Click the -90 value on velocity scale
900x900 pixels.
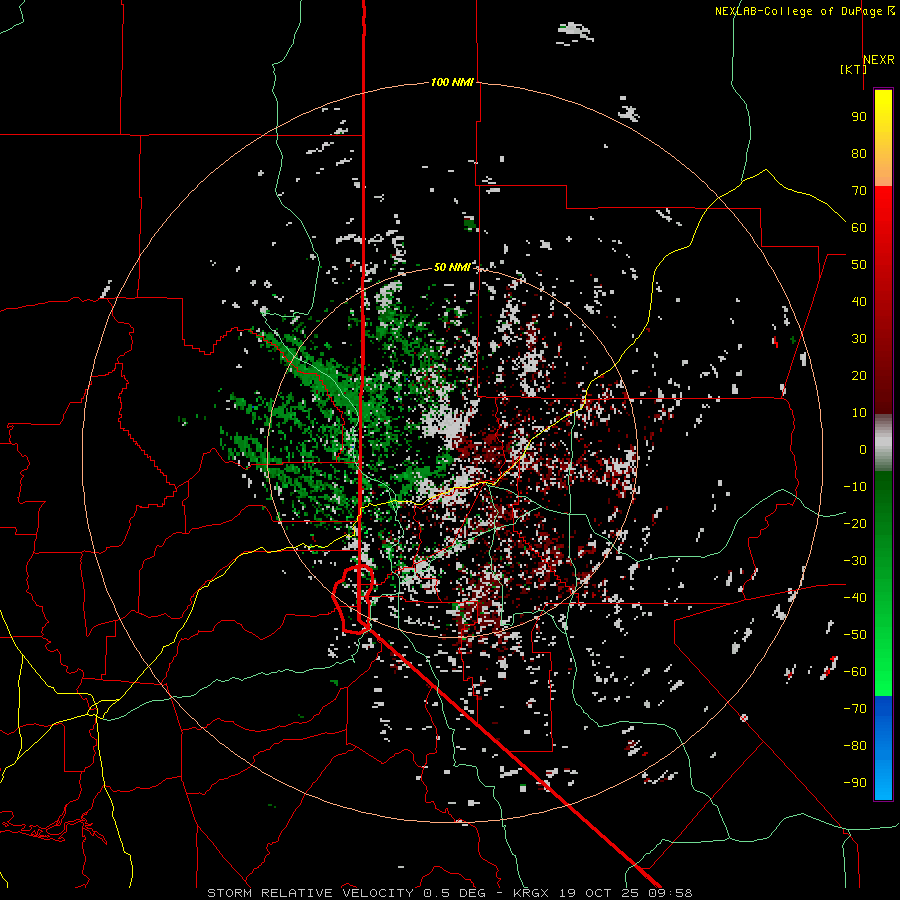pos(855,783)
